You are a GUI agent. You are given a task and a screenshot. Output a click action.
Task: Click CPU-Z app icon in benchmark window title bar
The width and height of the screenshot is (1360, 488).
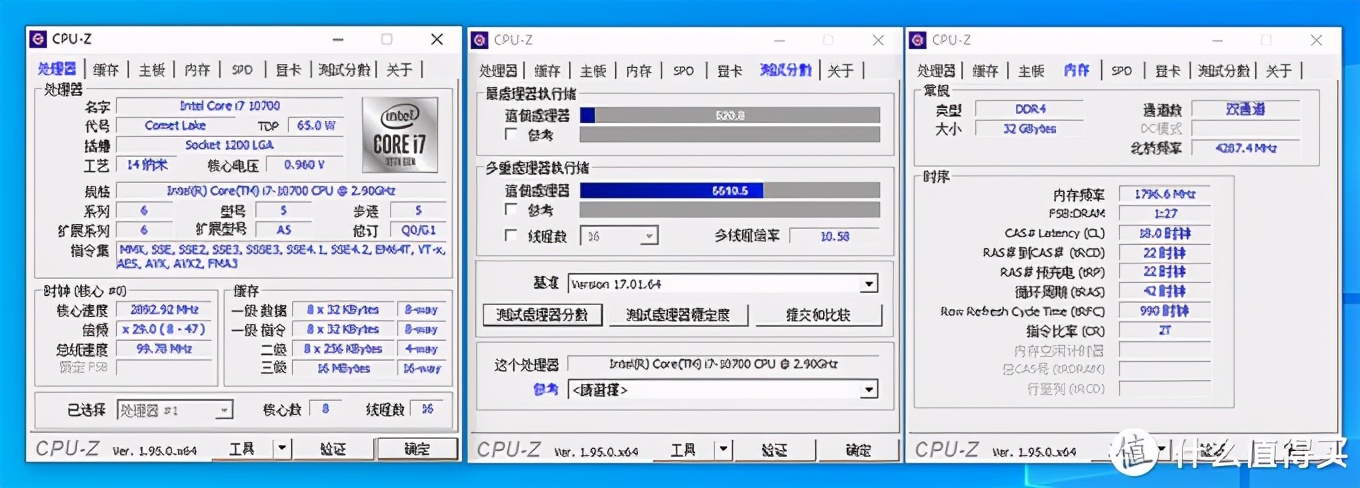point(480,40)
